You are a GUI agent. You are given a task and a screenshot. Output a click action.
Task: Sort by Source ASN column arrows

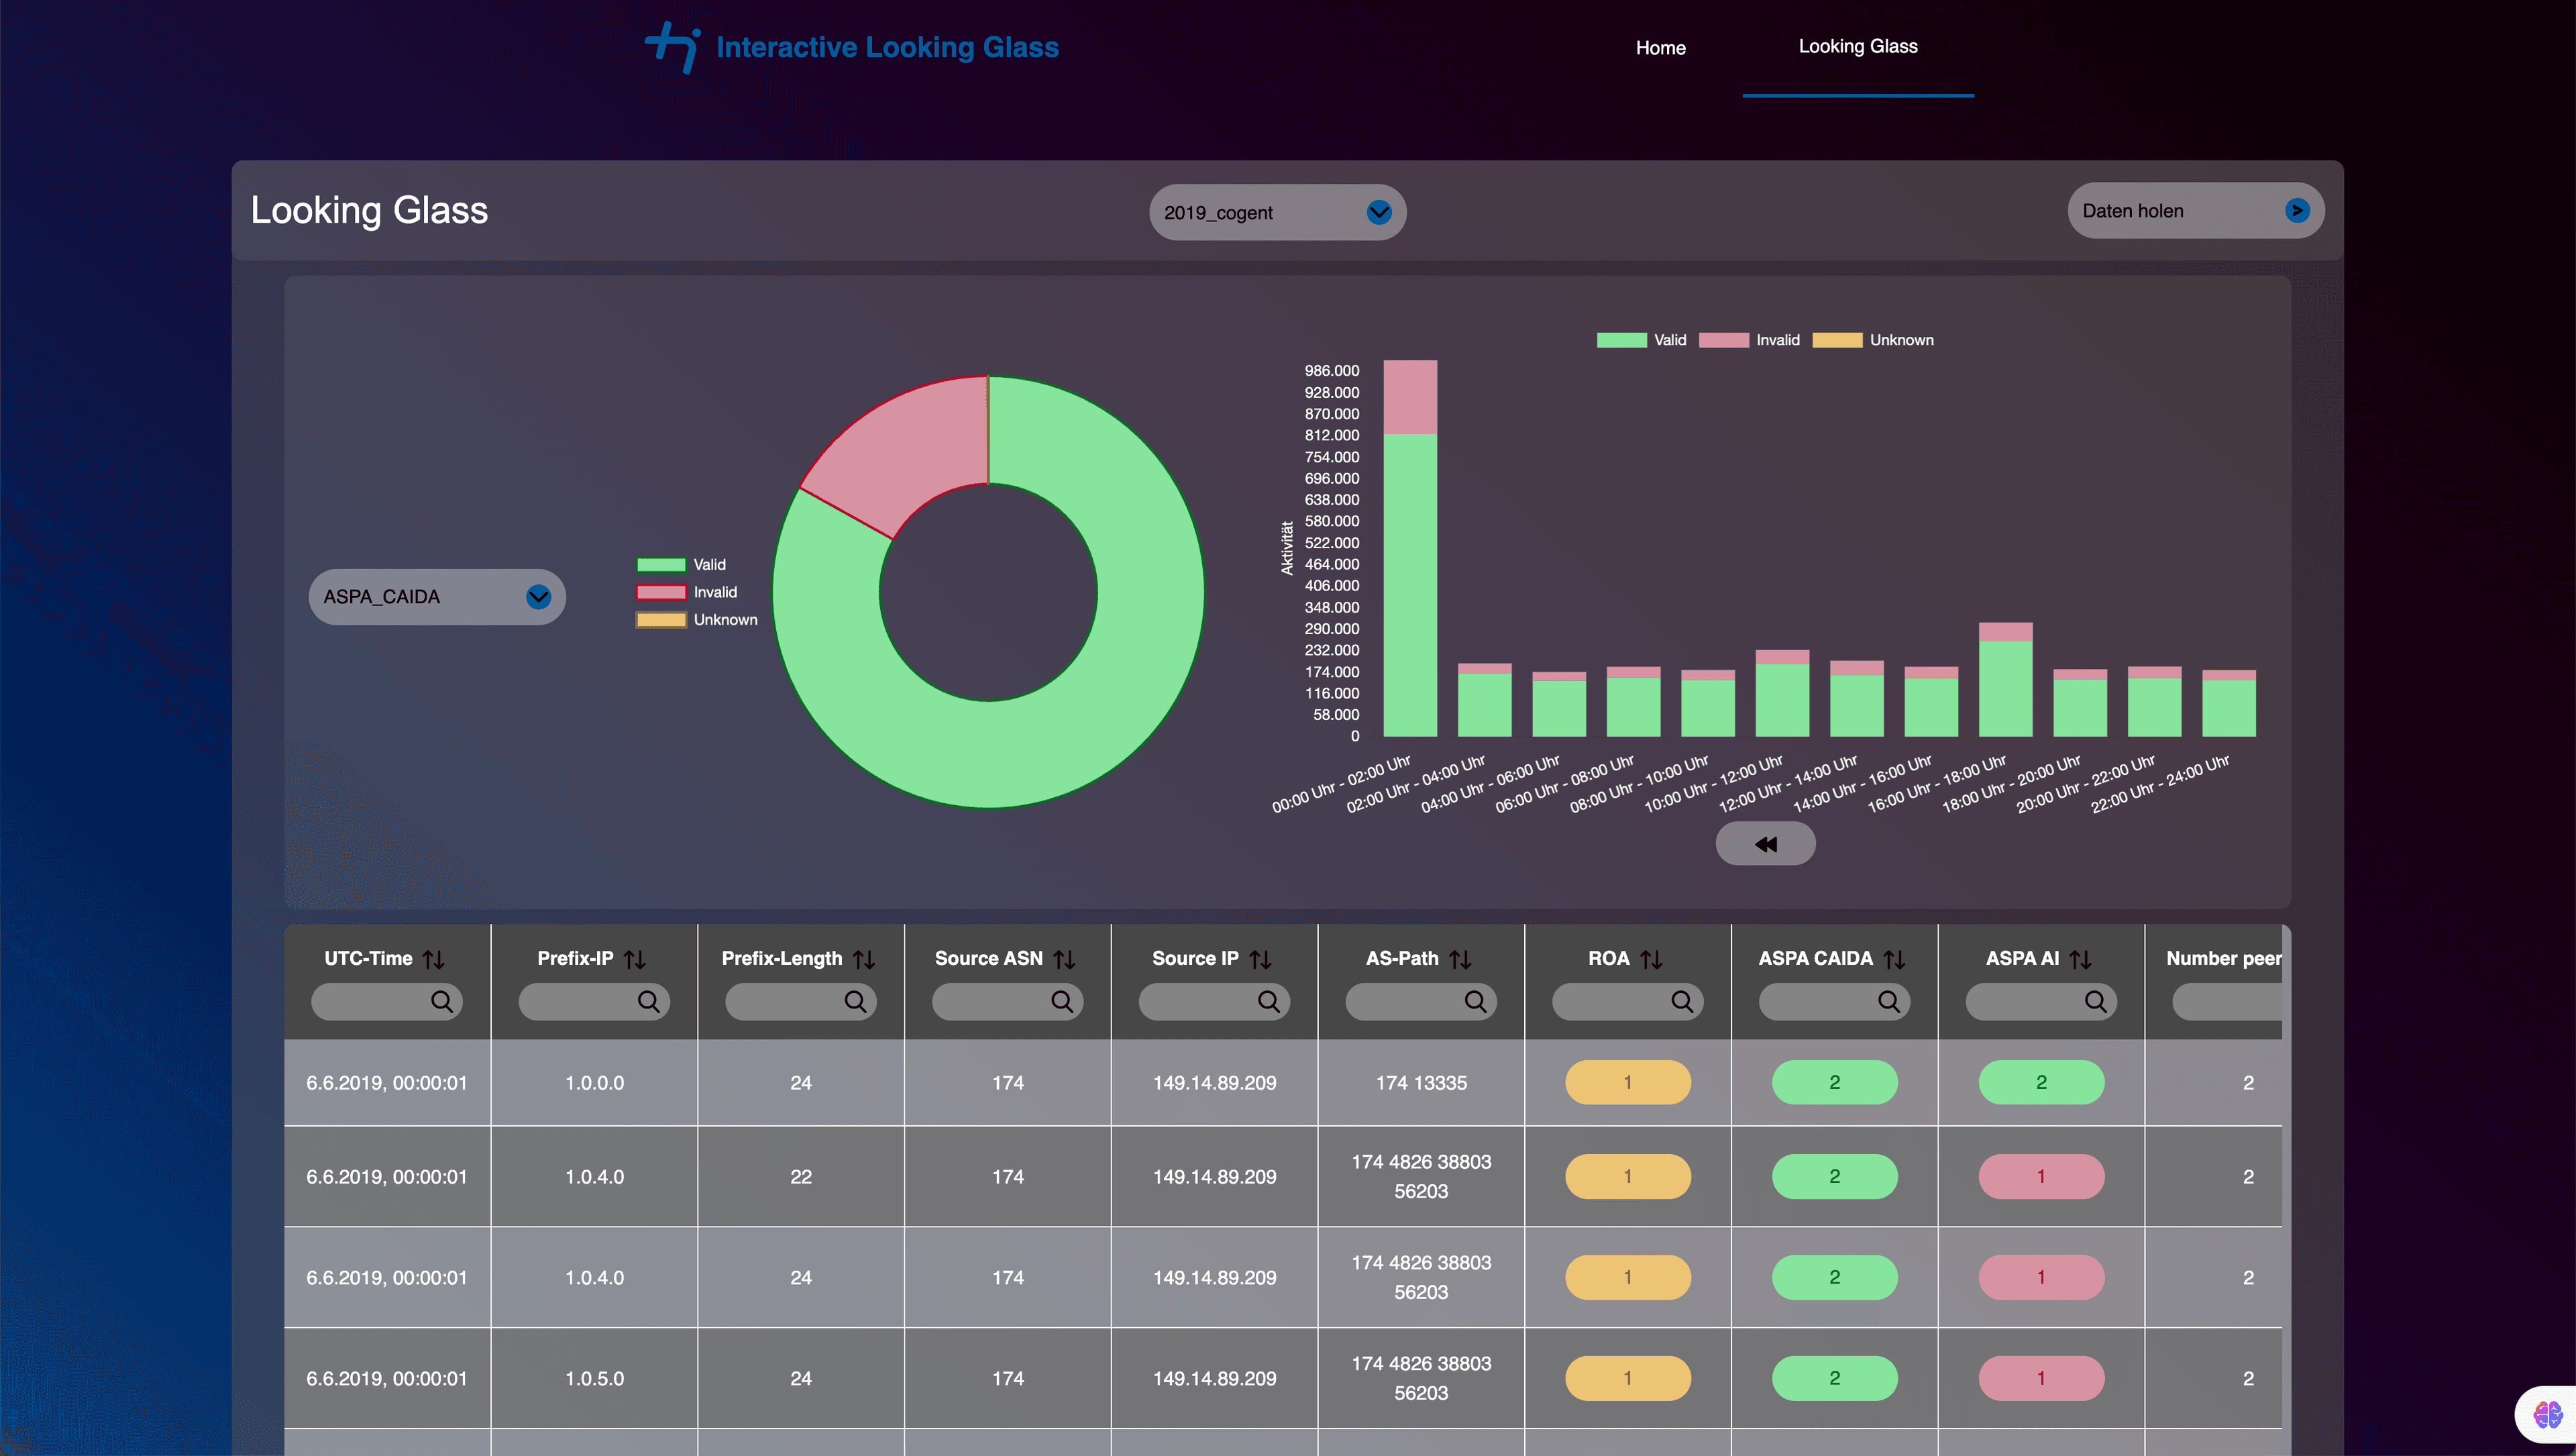(x=1064, y=959)
